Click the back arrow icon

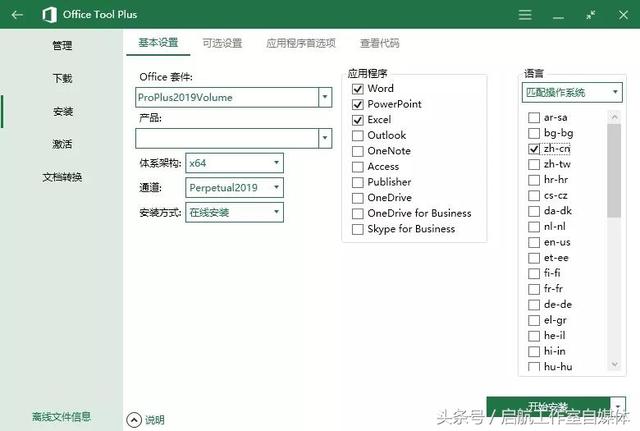[x=17, y=15]
